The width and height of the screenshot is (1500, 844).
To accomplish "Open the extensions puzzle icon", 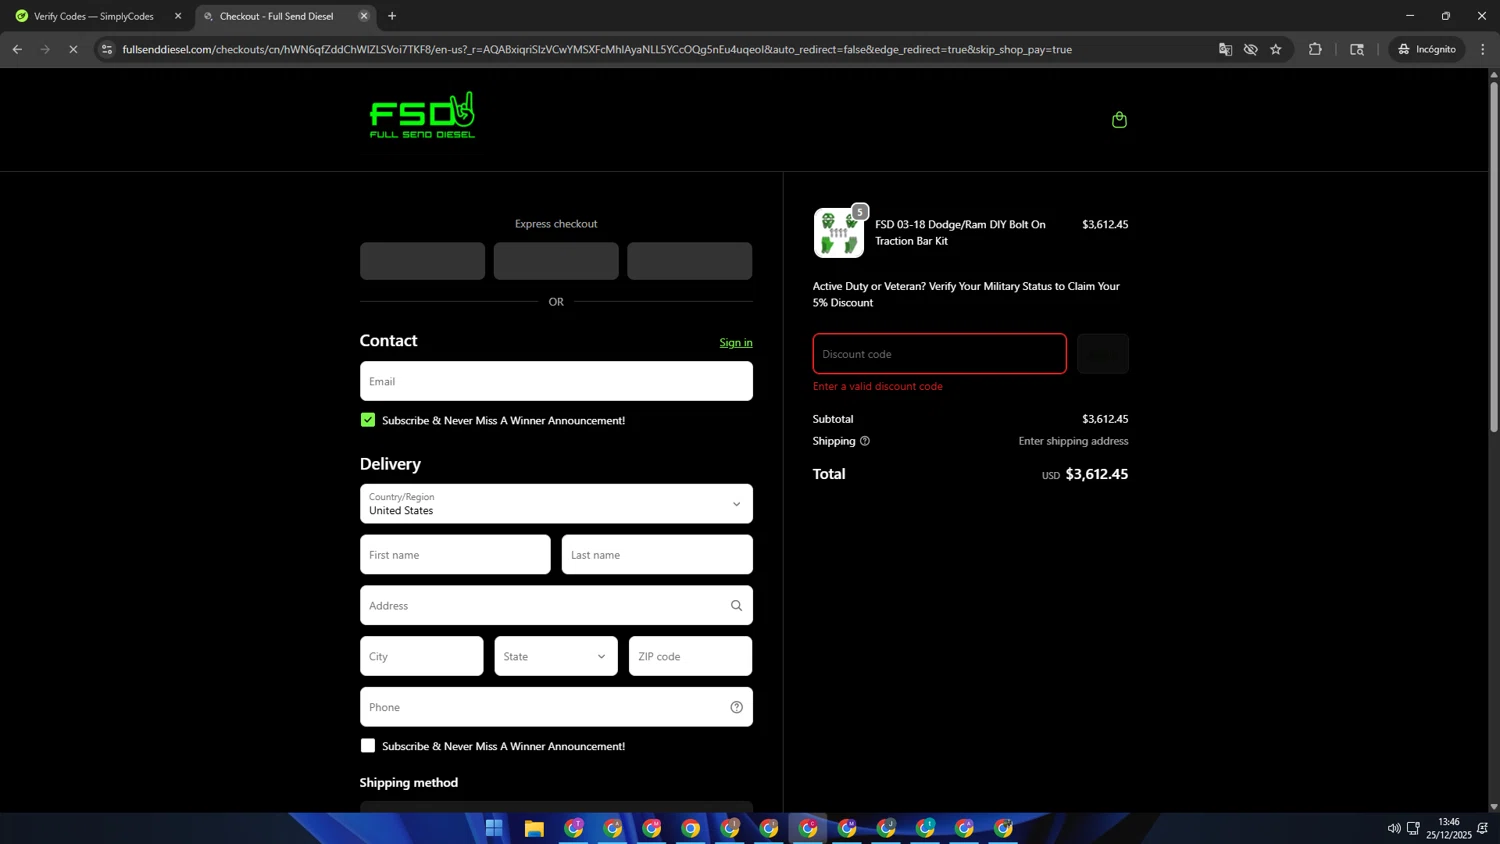I will (1315, 49).
